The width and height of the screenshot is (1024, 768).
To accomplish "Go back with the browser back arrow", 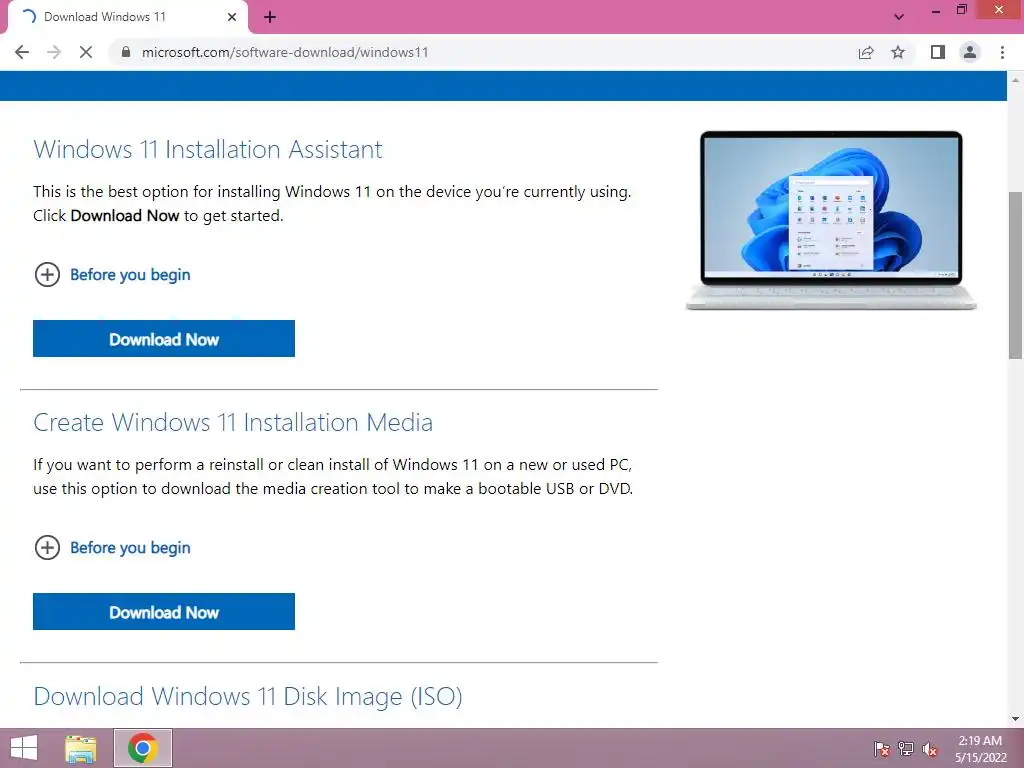I will point(22,52).
